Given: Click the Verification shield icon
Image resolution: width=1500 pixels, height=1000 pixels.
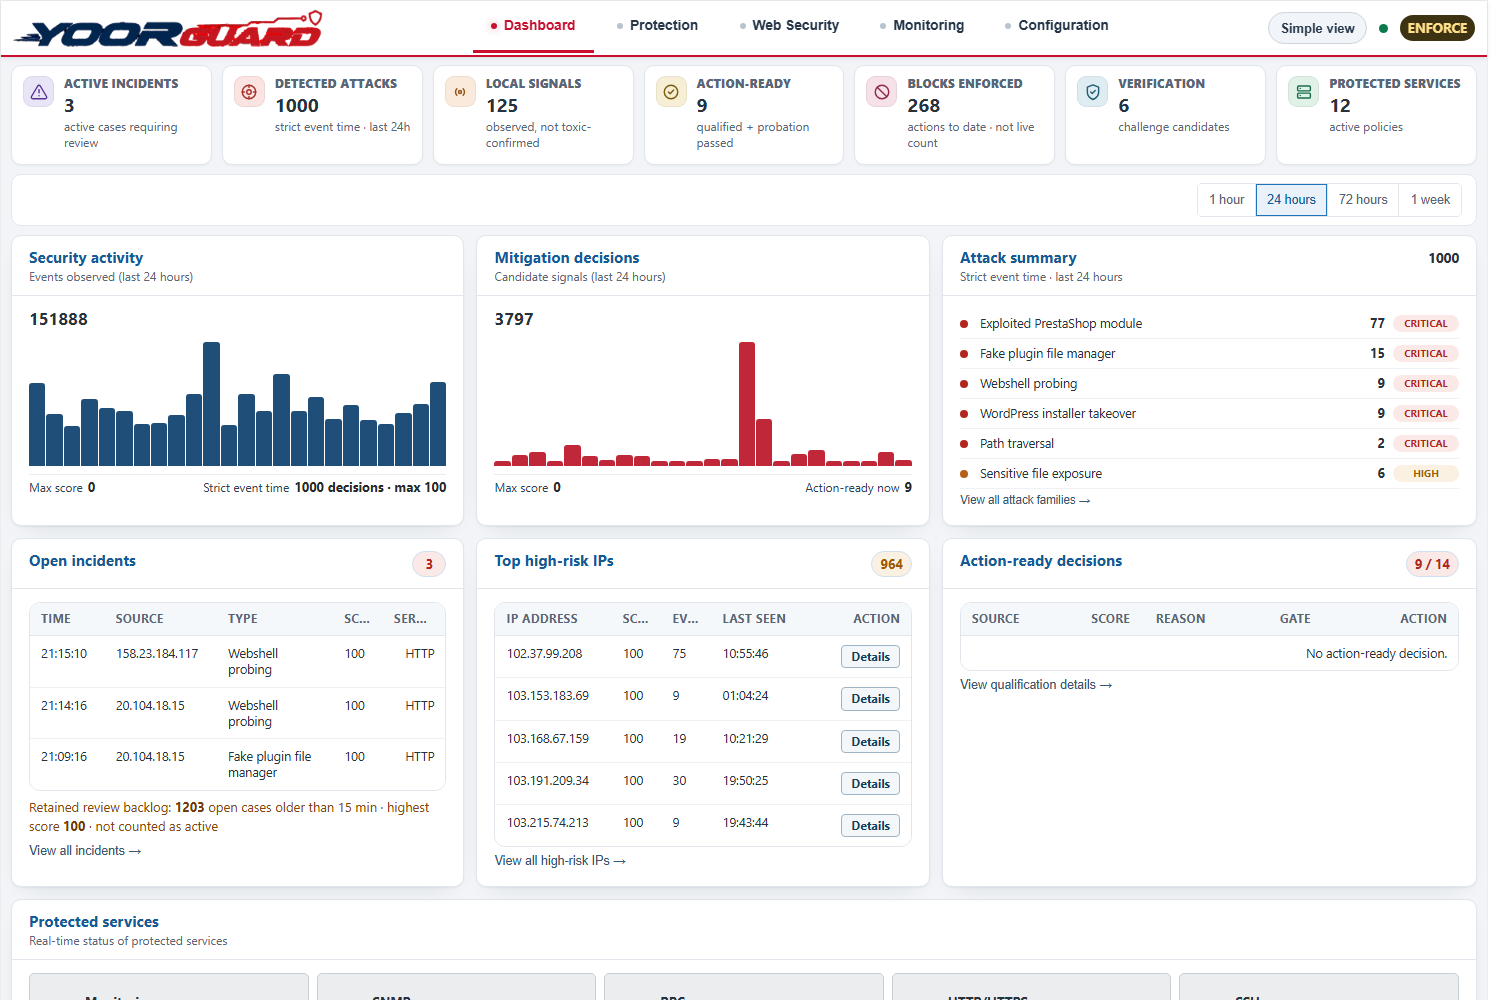Looking at the screenshot, I should [x=1093, y=92].
